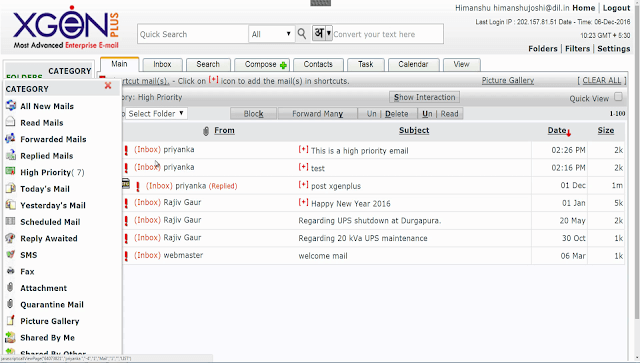This screenshot has width=640, height=363.
Task: Sort by the Subject column header
Action: click(x=414, y=130)
